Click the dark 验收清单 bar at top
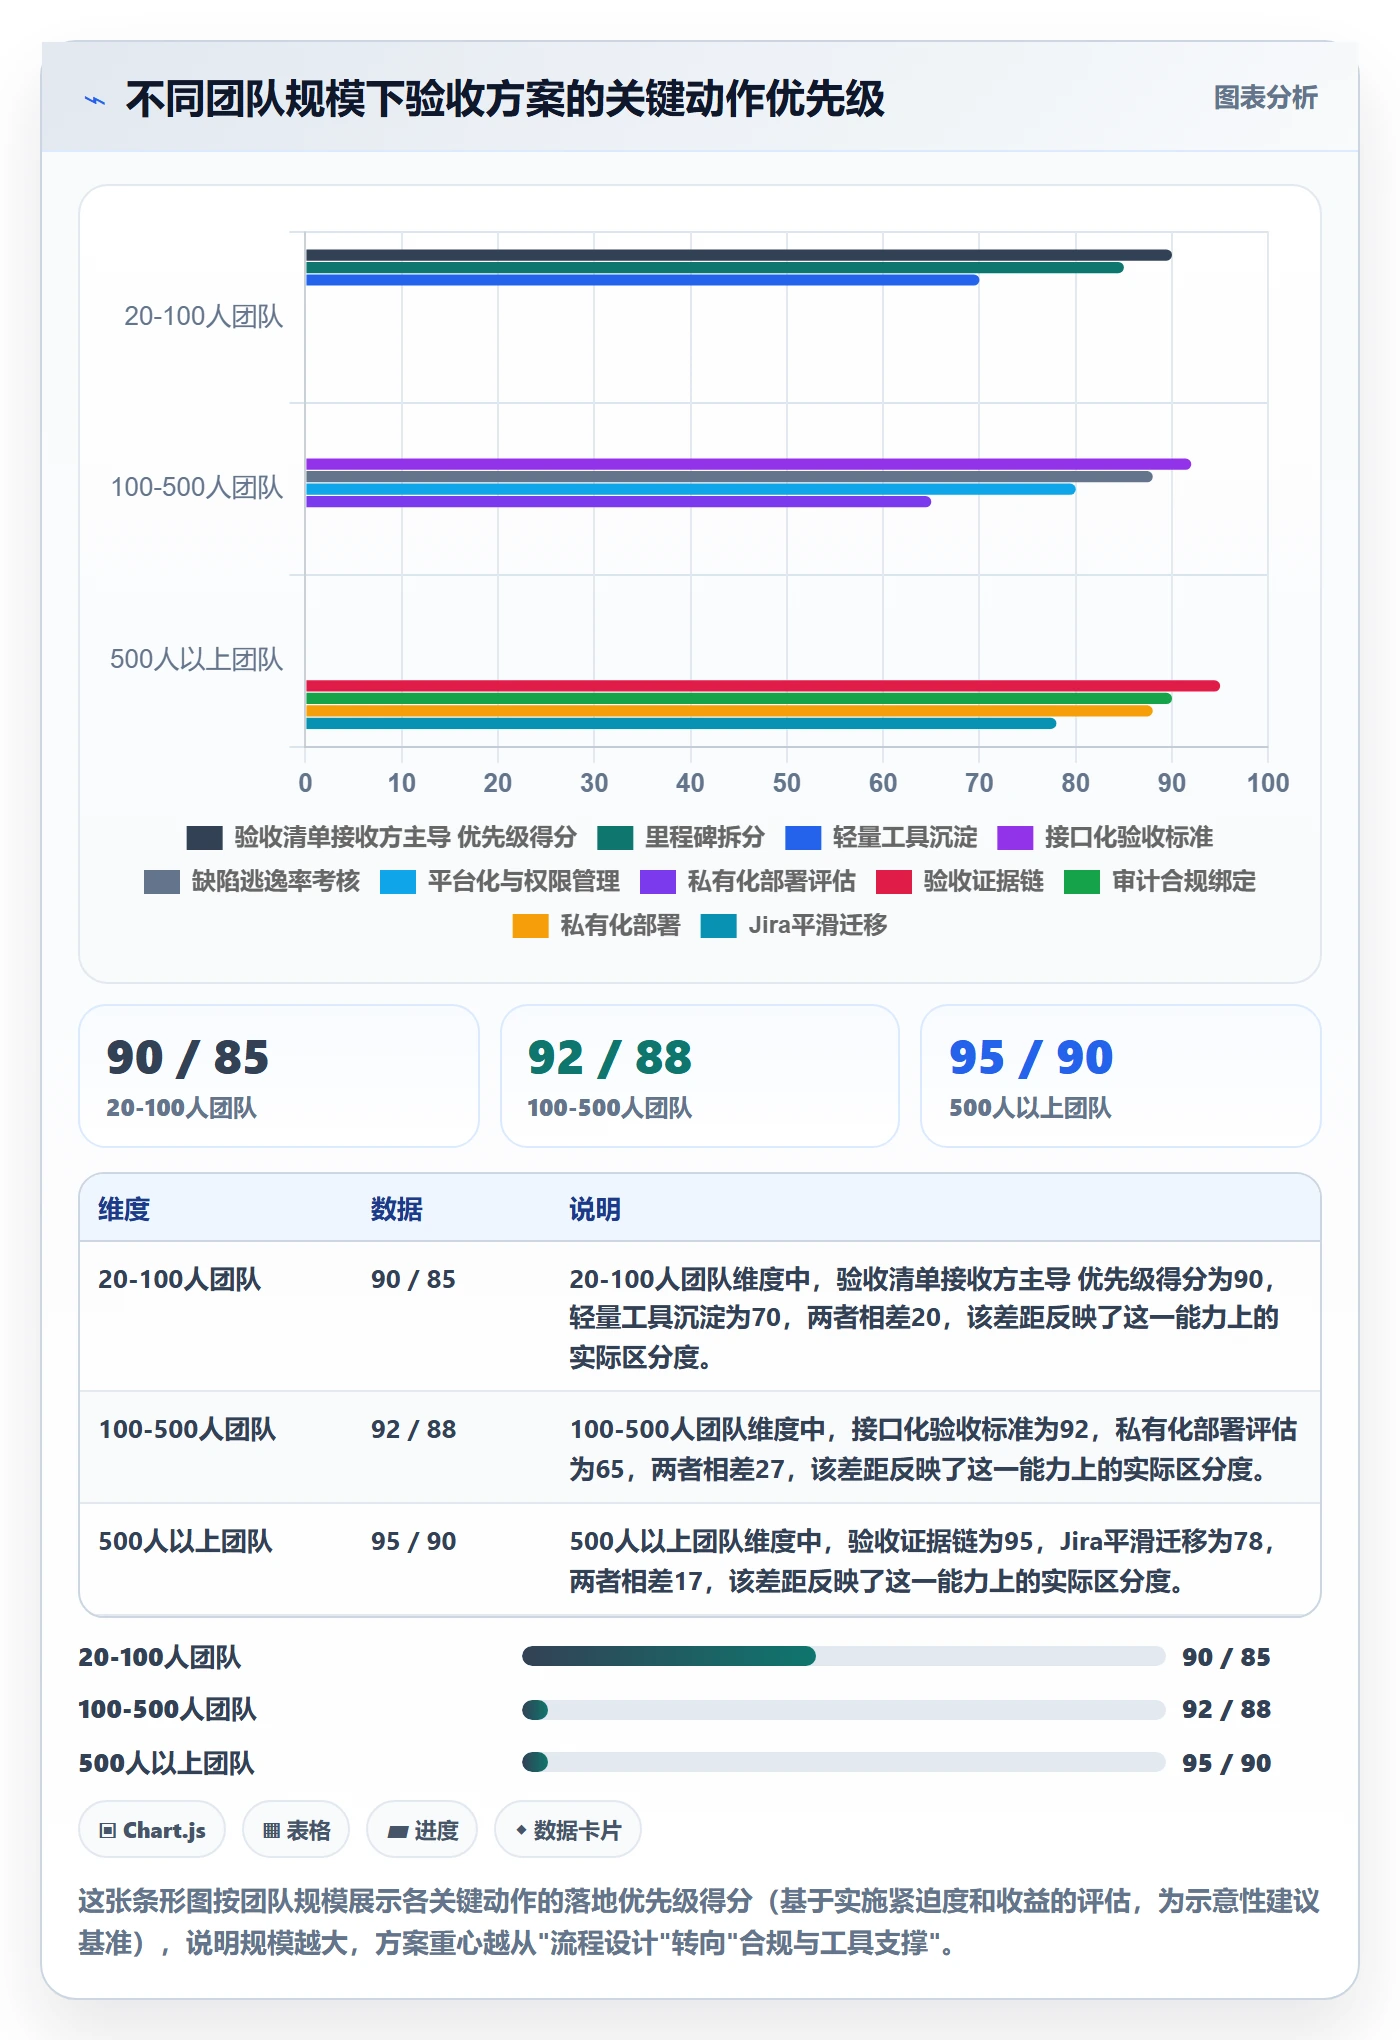This screenshot has height=2040, width=1400. pos(738,255)
